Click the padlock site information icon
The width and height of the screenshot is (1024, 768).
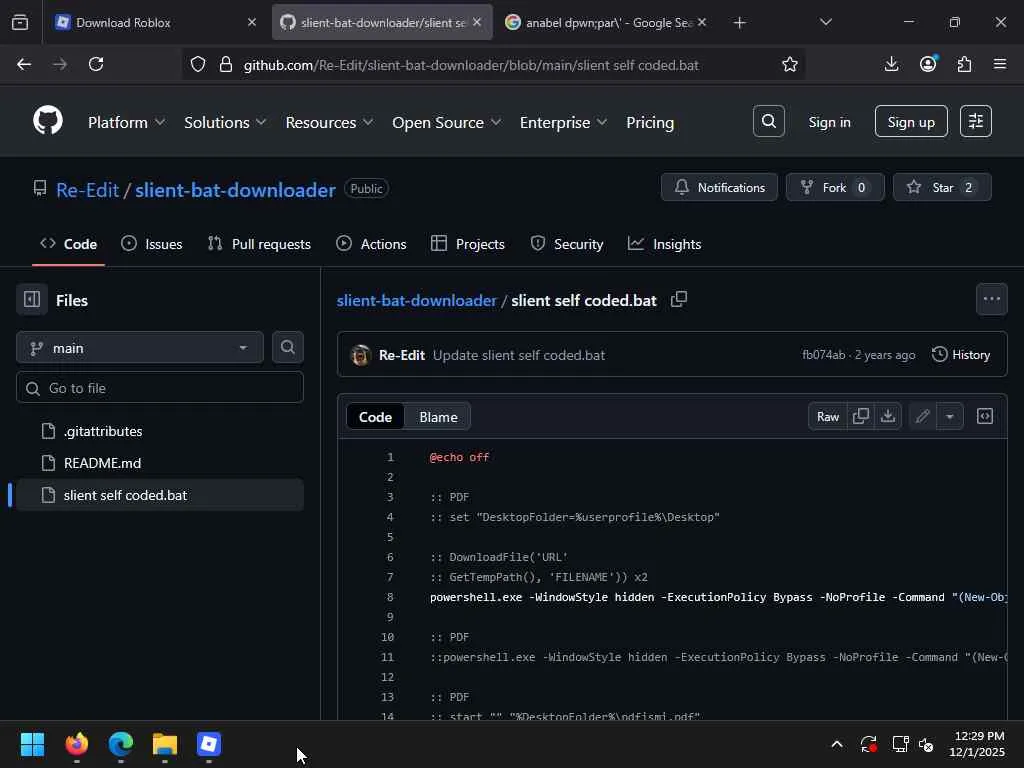click(226, 64)
